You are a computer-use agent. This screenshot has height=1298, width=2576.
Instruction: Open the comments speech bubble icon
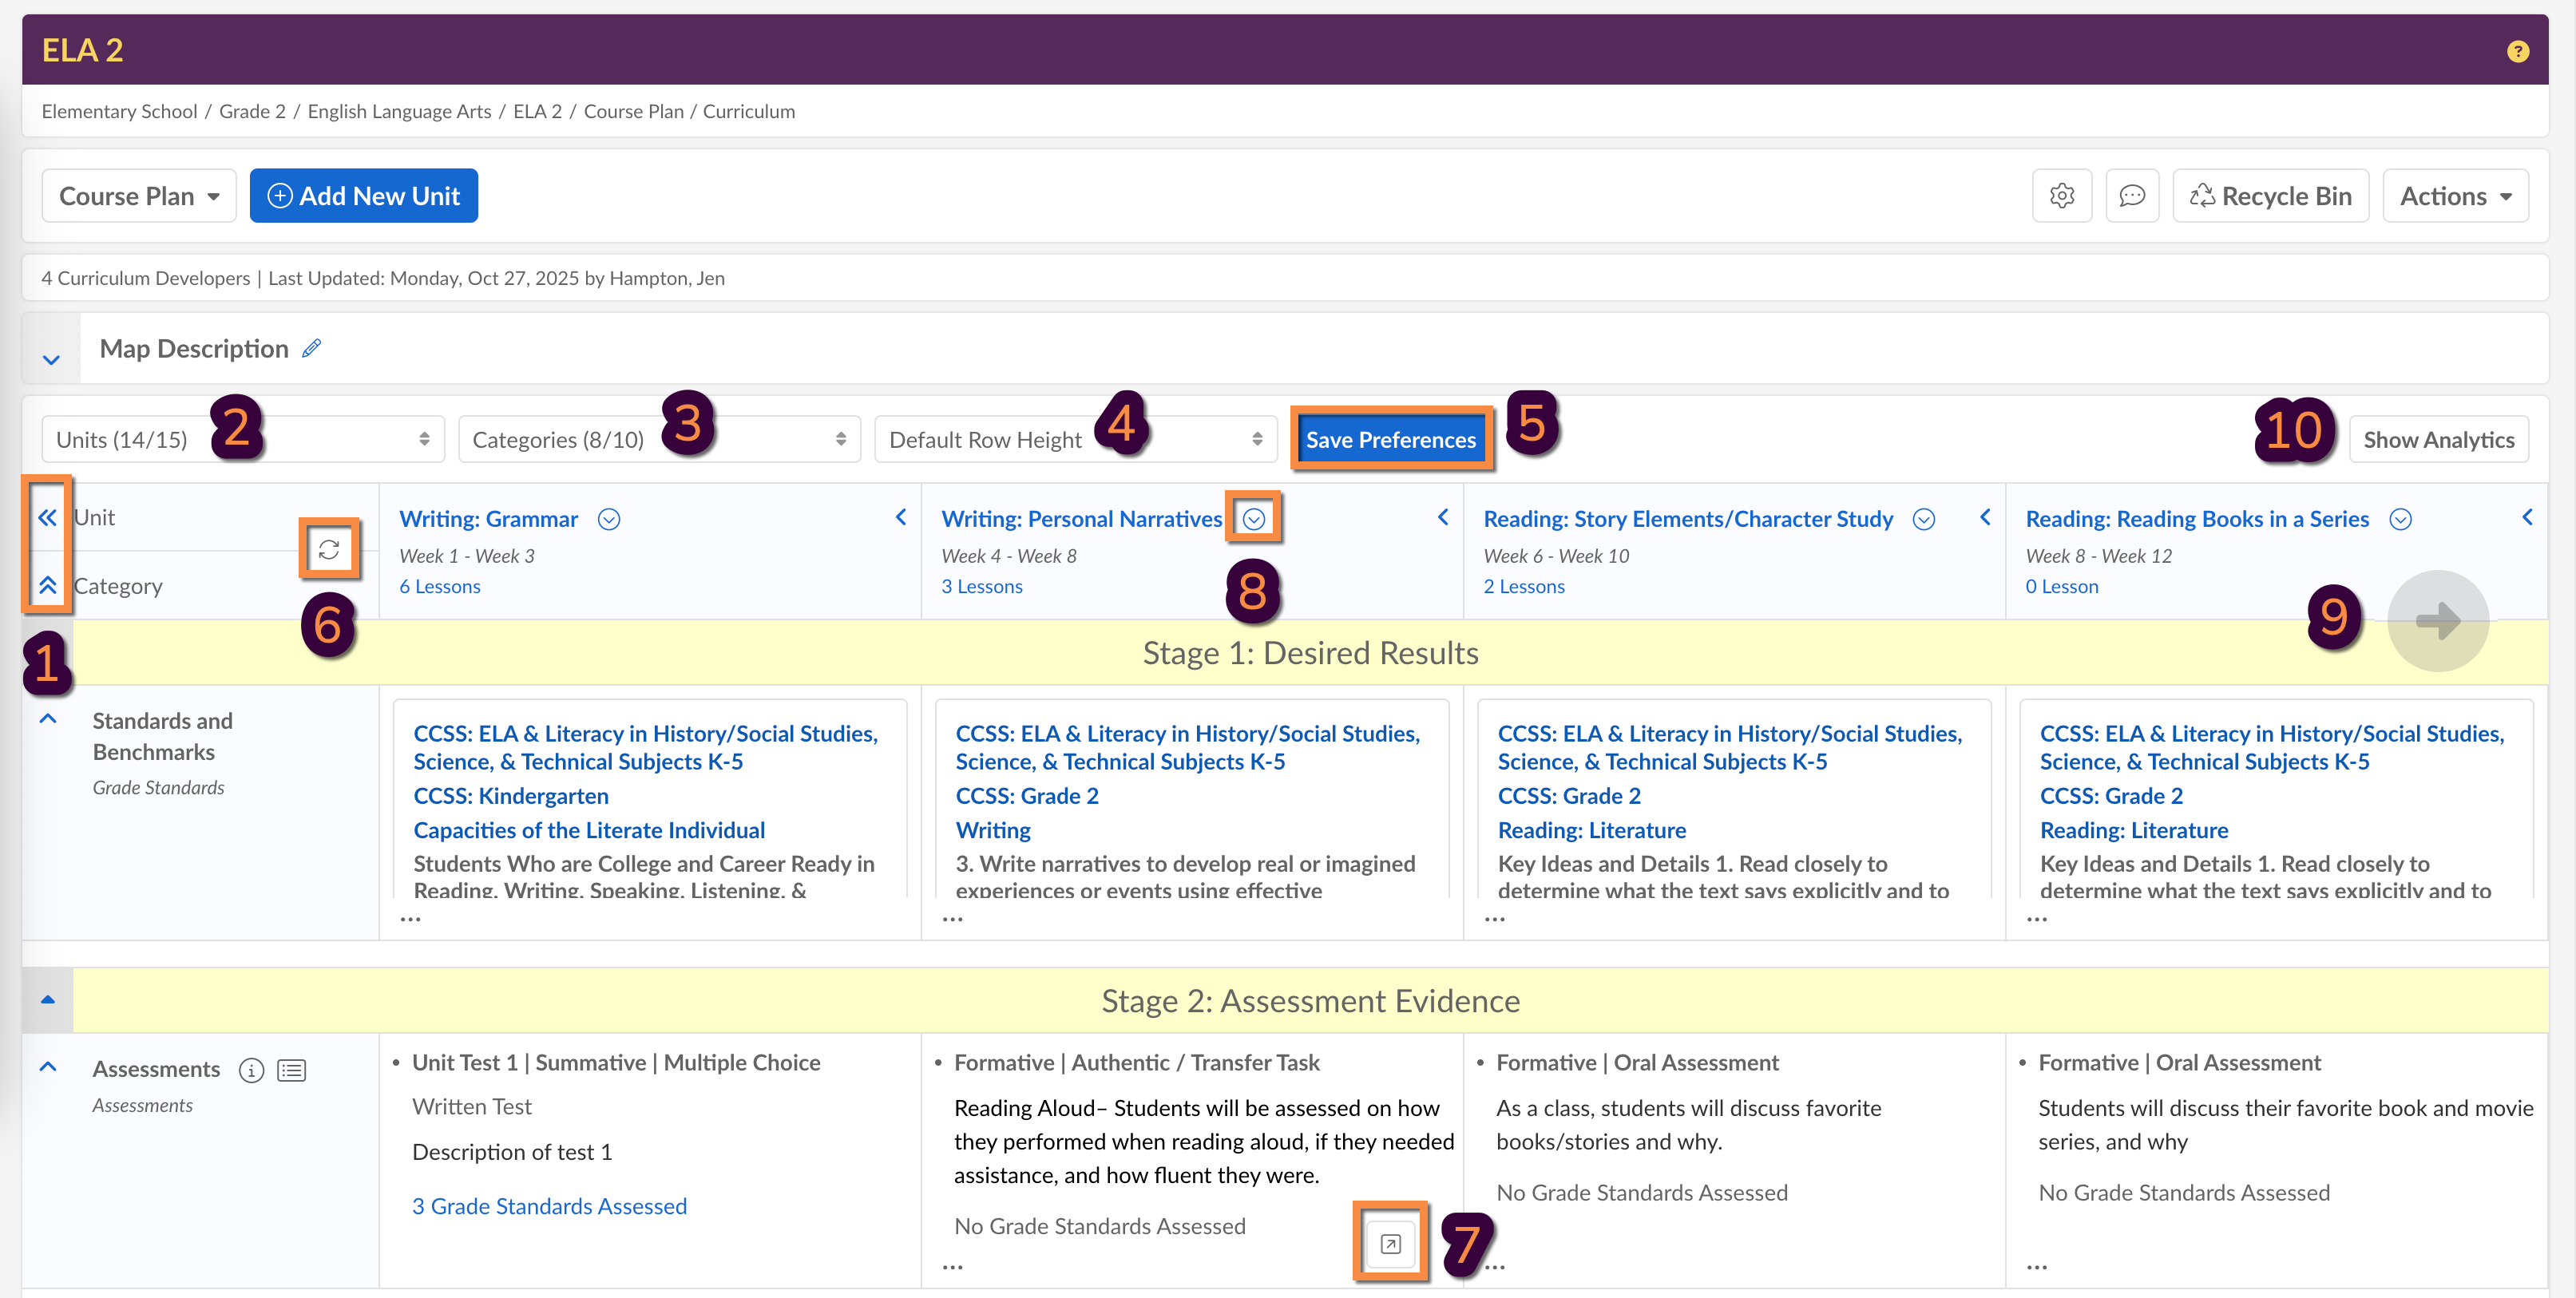tap(2131, 196)
